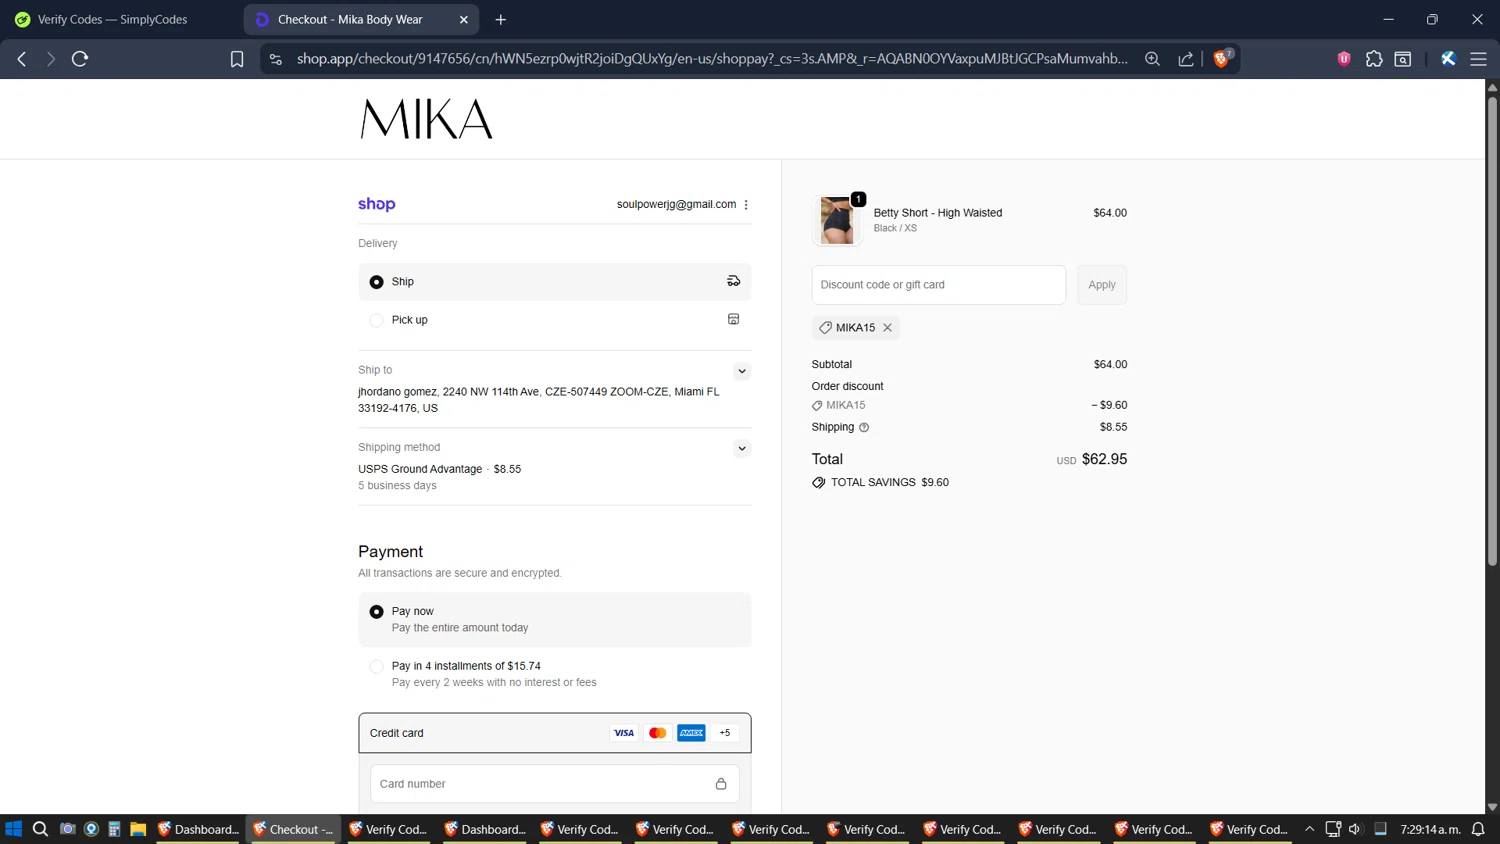
Task: Click the blue extension icon in toolbar
Action: click(x=1448, y=59)
